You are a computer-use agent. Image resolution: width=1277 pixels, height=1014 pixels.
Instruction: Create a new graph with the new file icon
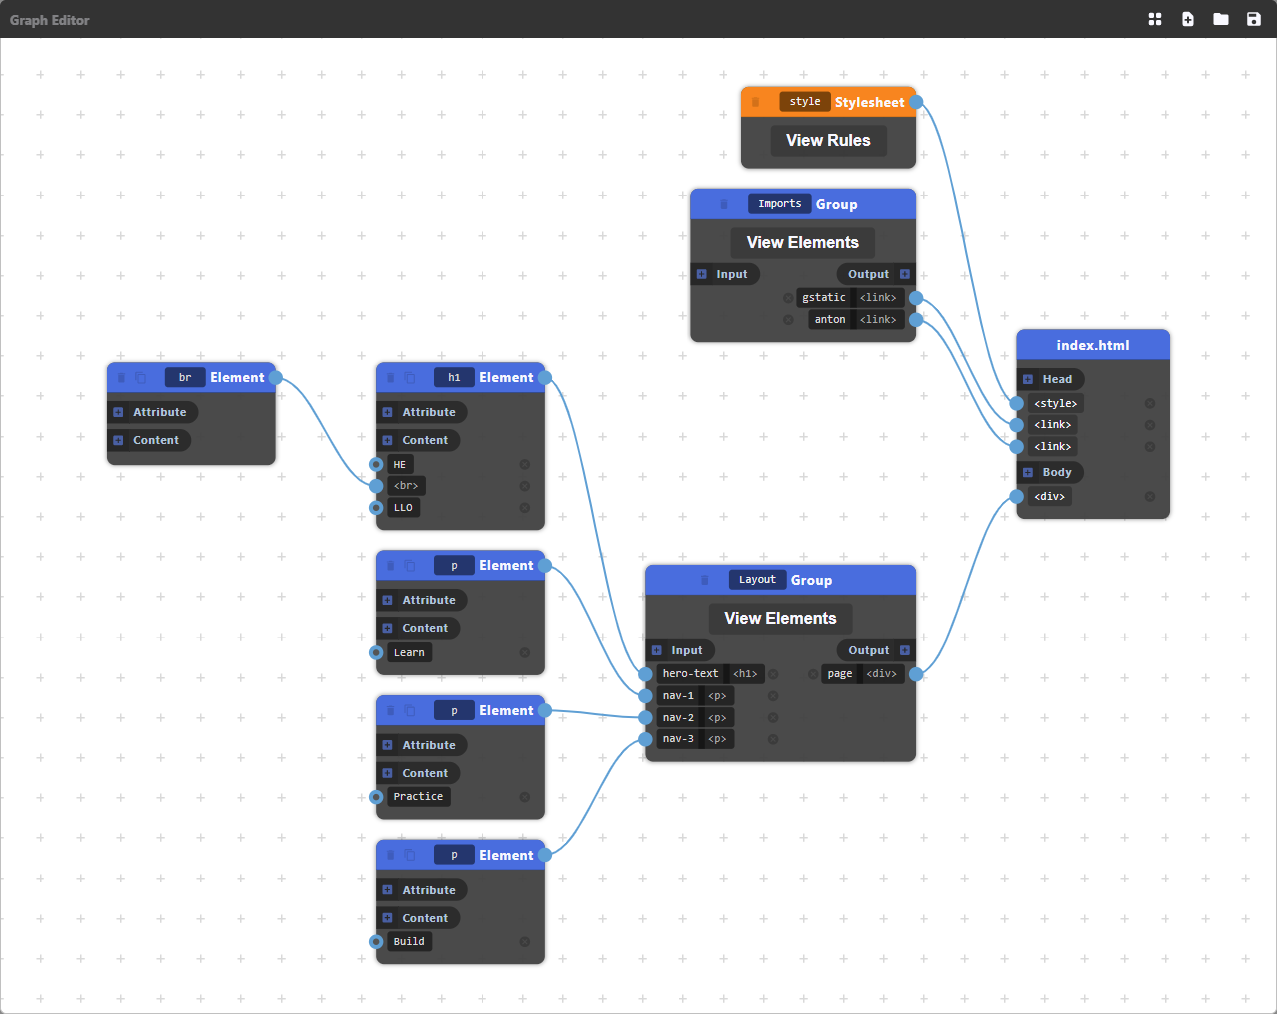click(x=1187, y=19)
